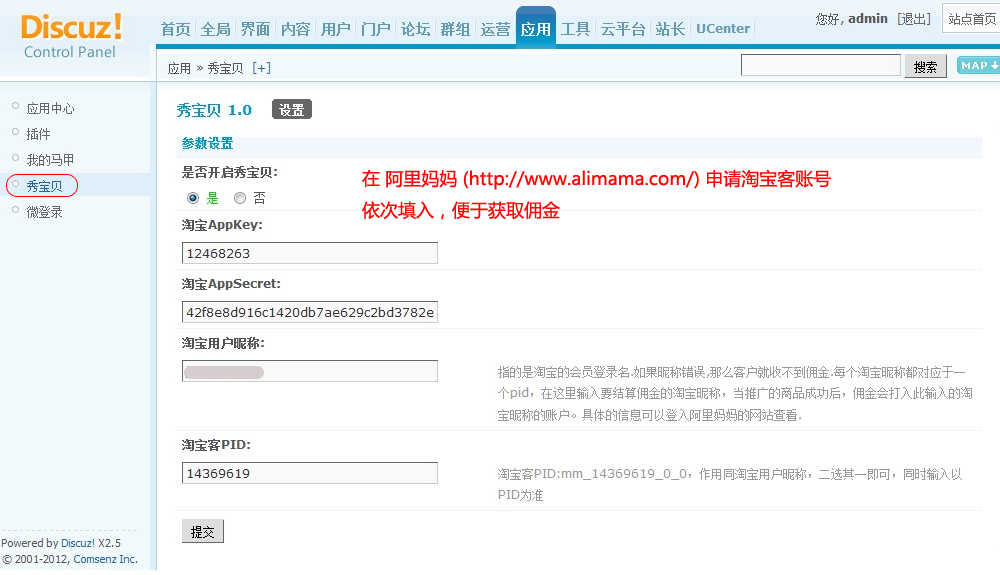Screen dimensions: 1000x575
Task: Click the 设置 settings tab button
Action: (x=291, y=110)
